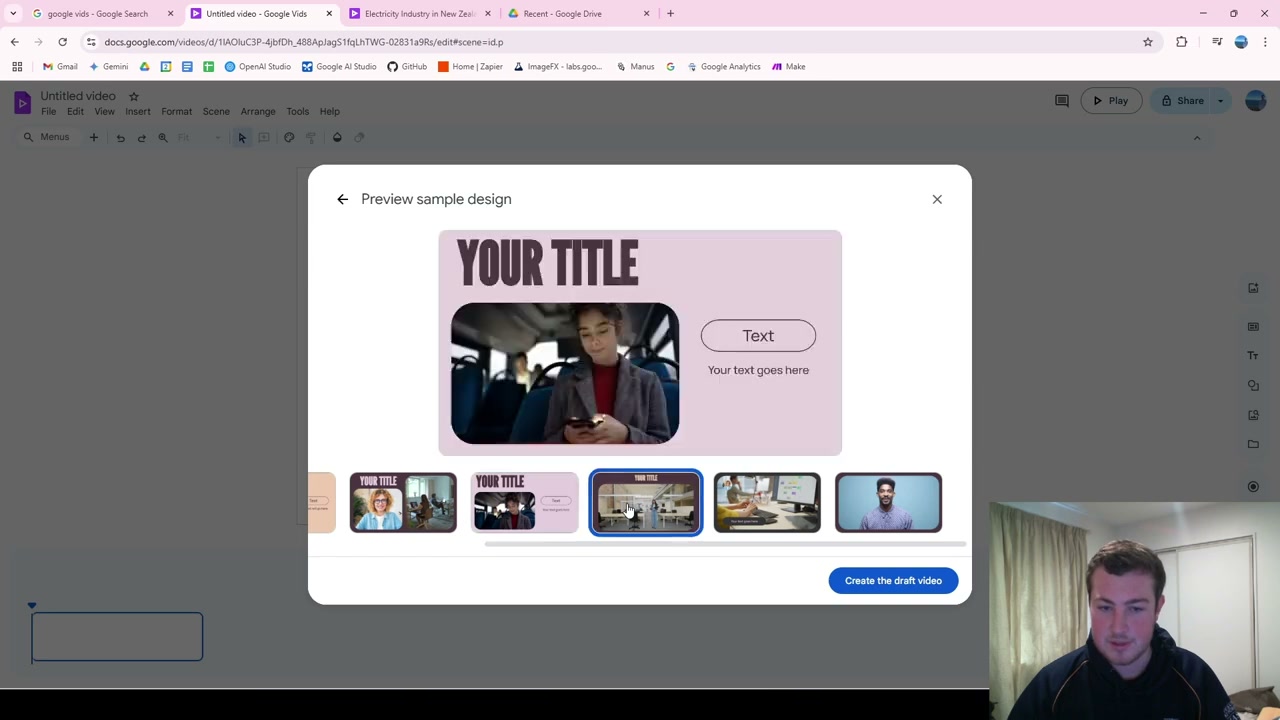Select the empty scene in the timeline
The width and height of the screenshot is (1280, 720).
(117, 637)
